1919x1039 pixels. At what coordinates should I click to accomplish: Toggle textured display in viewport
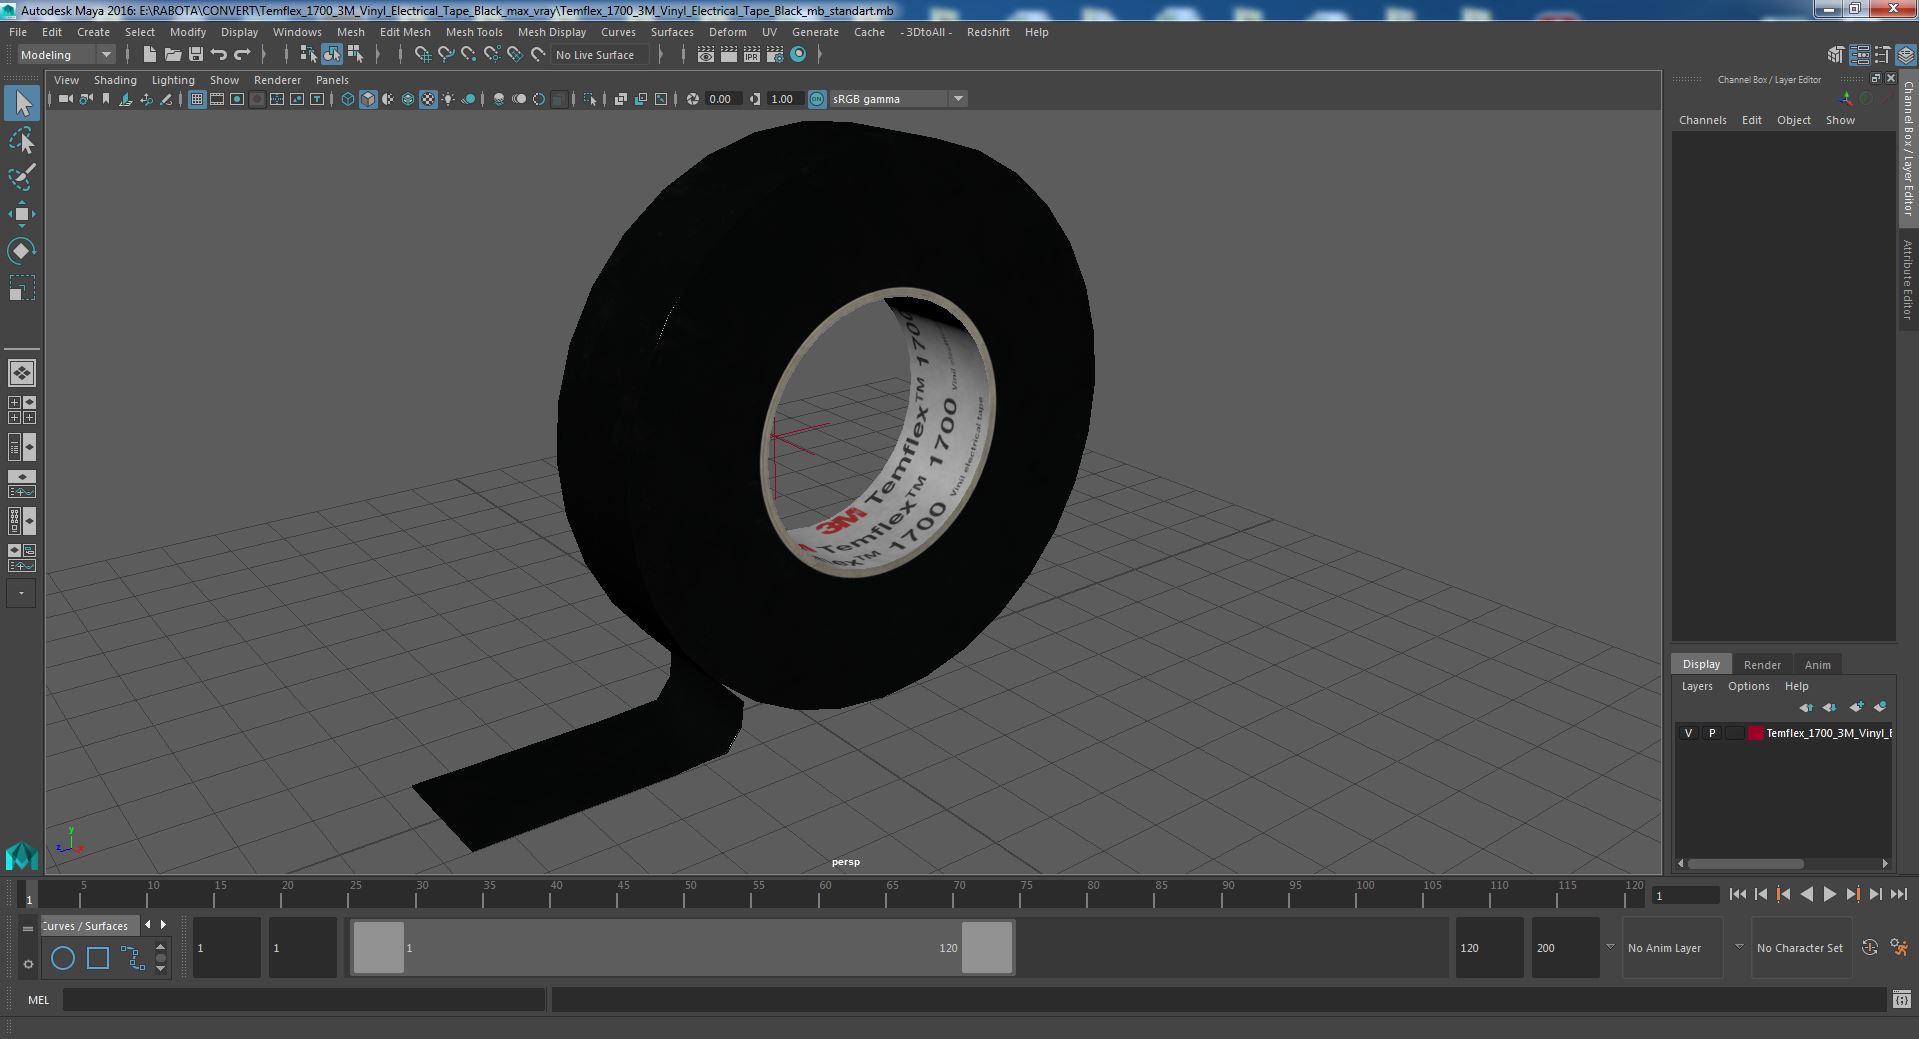[x=428, y=99]
